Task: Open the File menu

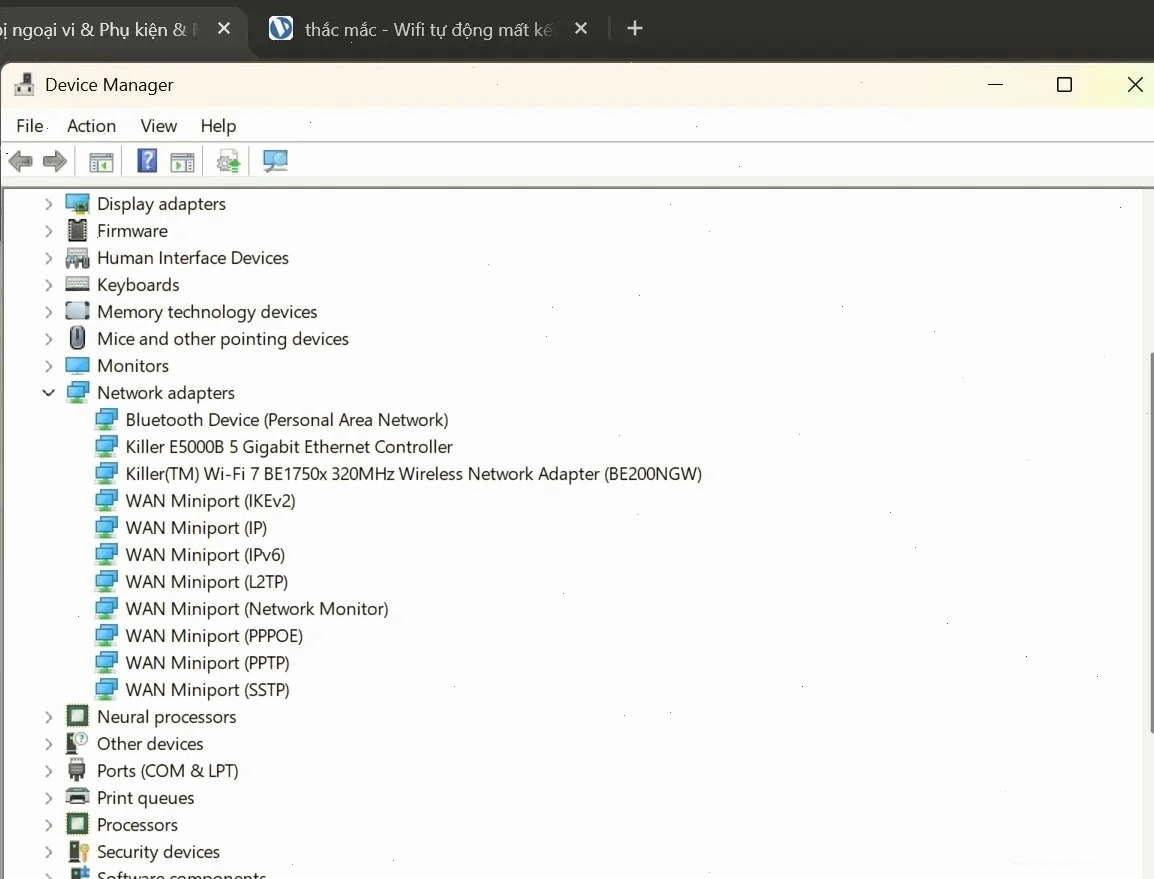Action: 30,126
